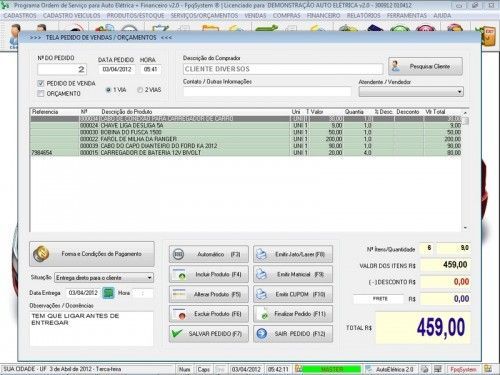This screenshot has height=375, width=500.
Task: Open the PRODUTOS/ESTOQUE menu
Action: click(x=135, y=16)
